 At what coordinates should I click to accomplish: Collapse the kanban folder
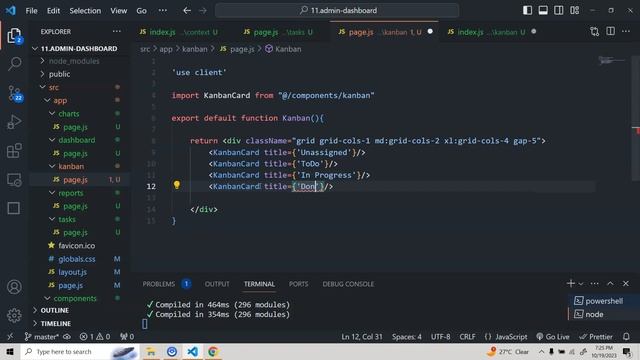71,167
